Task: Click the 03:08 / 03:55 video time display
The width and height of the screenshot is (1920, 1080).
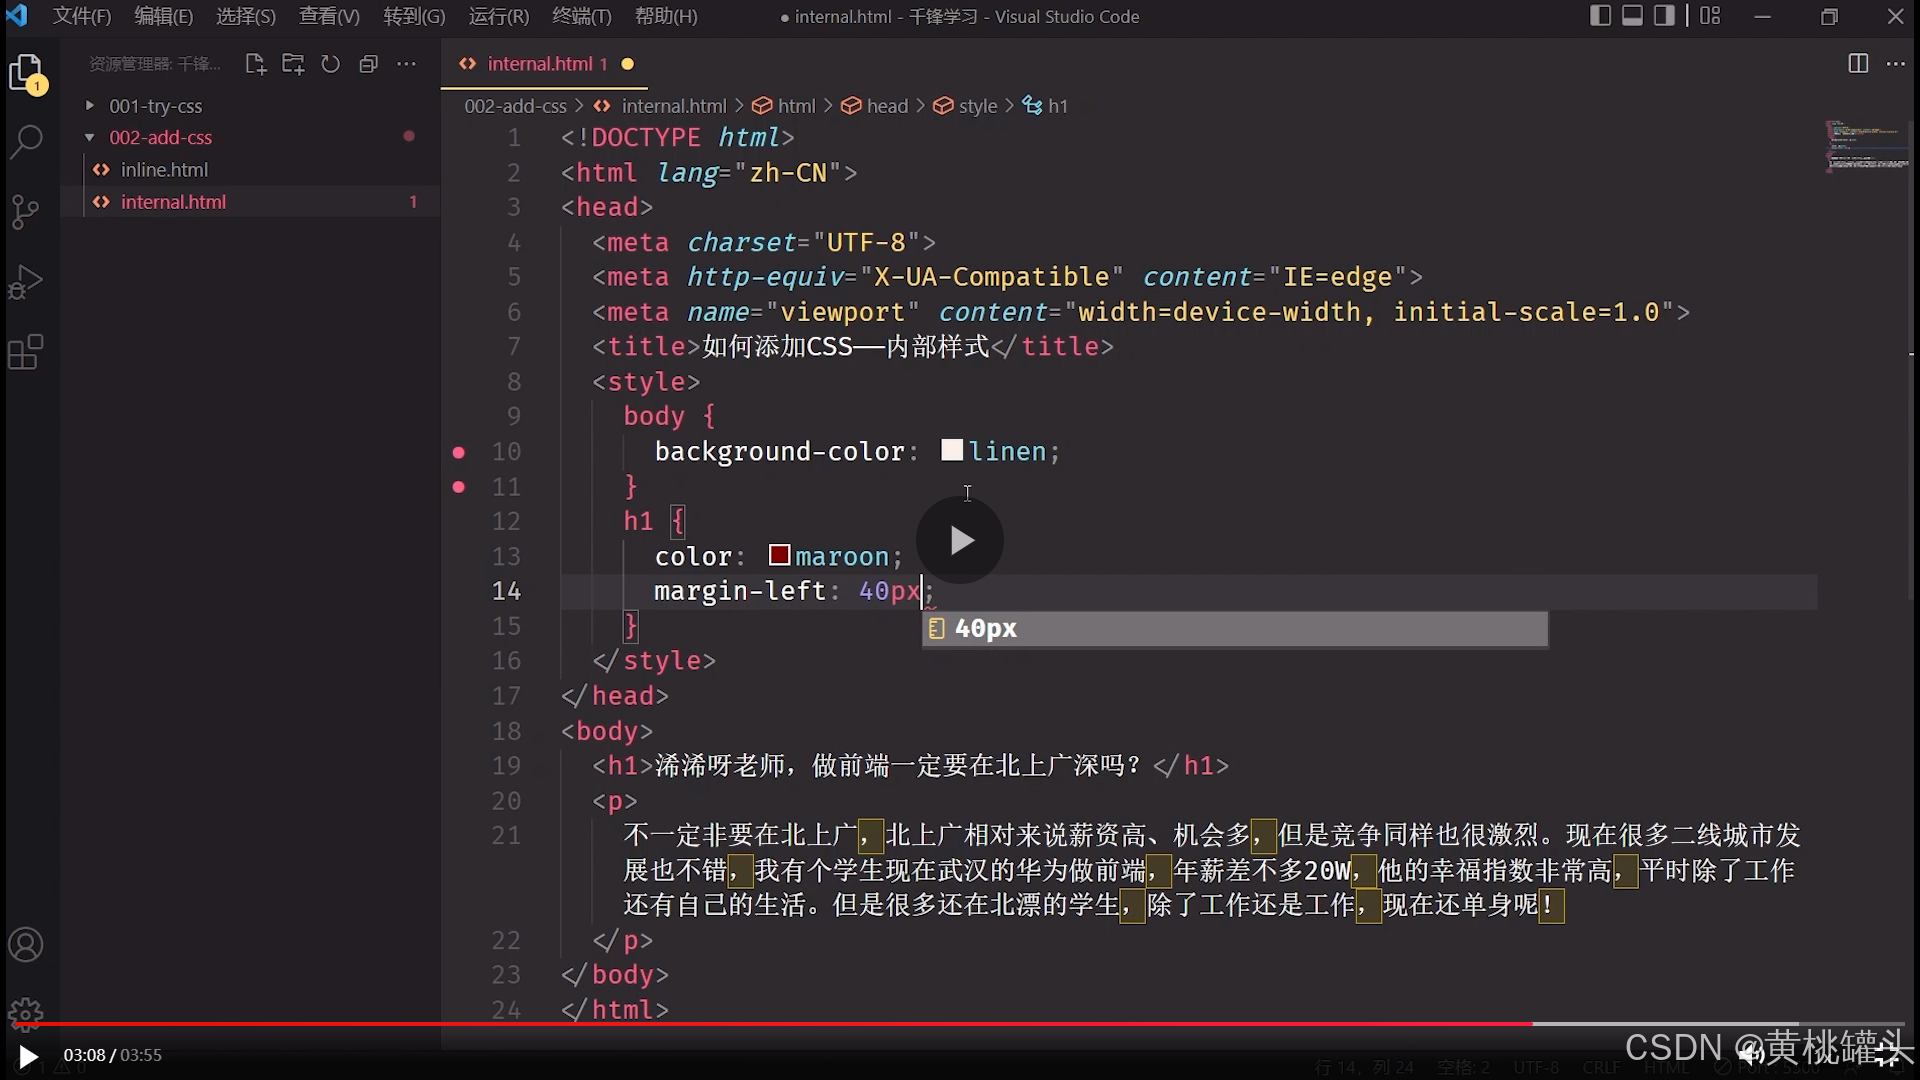Action: pos(113,1055)
